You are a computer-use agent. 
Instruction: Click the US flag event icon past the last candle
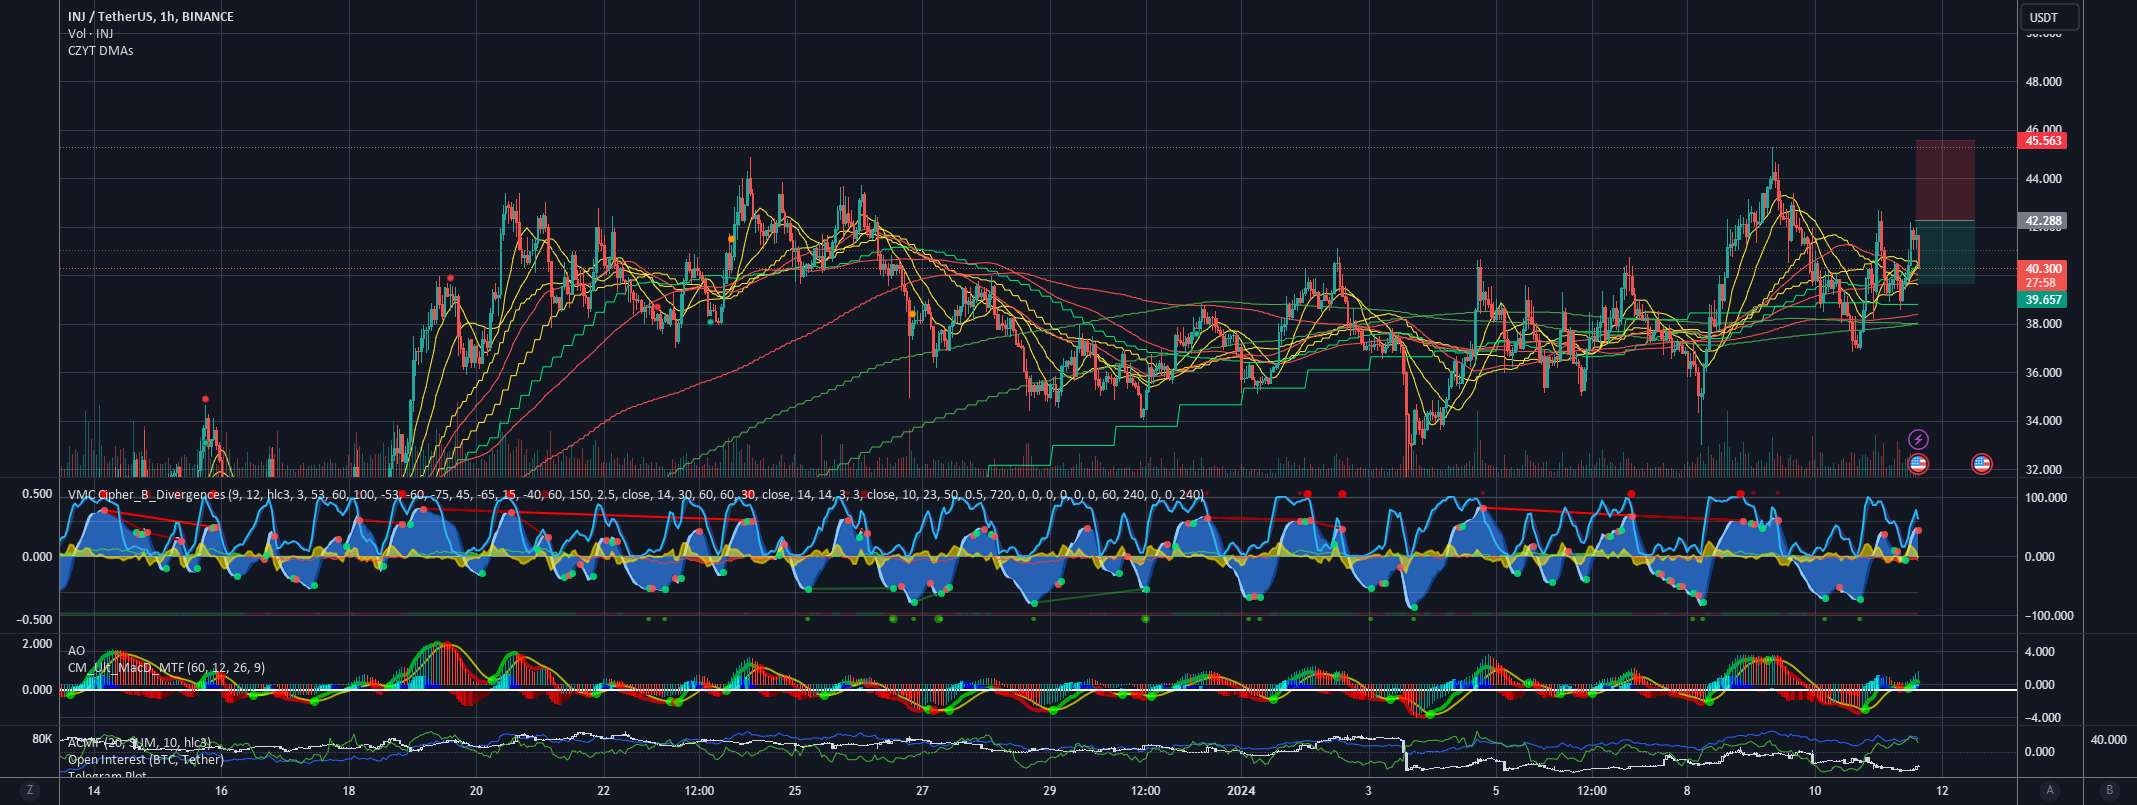pos(1981,463)
